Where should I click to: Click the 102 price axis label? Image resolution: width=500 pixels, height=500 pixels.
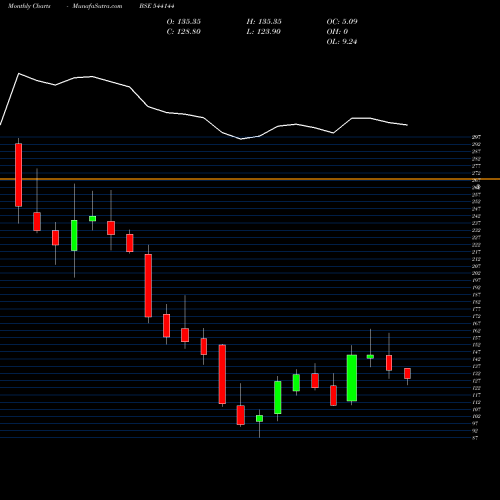476,417
